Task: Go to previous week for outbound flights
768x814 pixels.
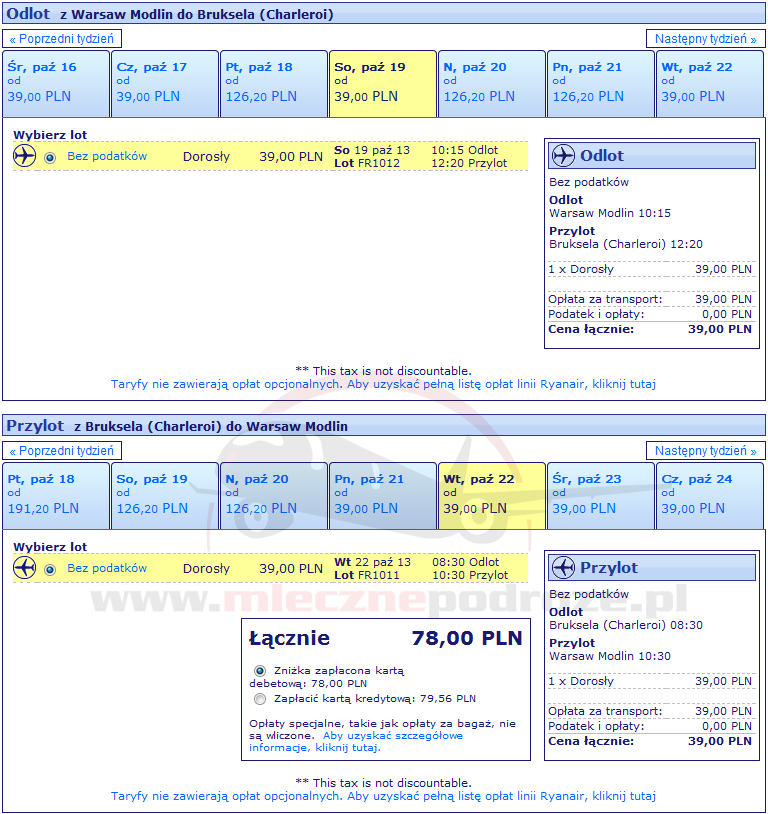Action: click(x=63, y=39)
